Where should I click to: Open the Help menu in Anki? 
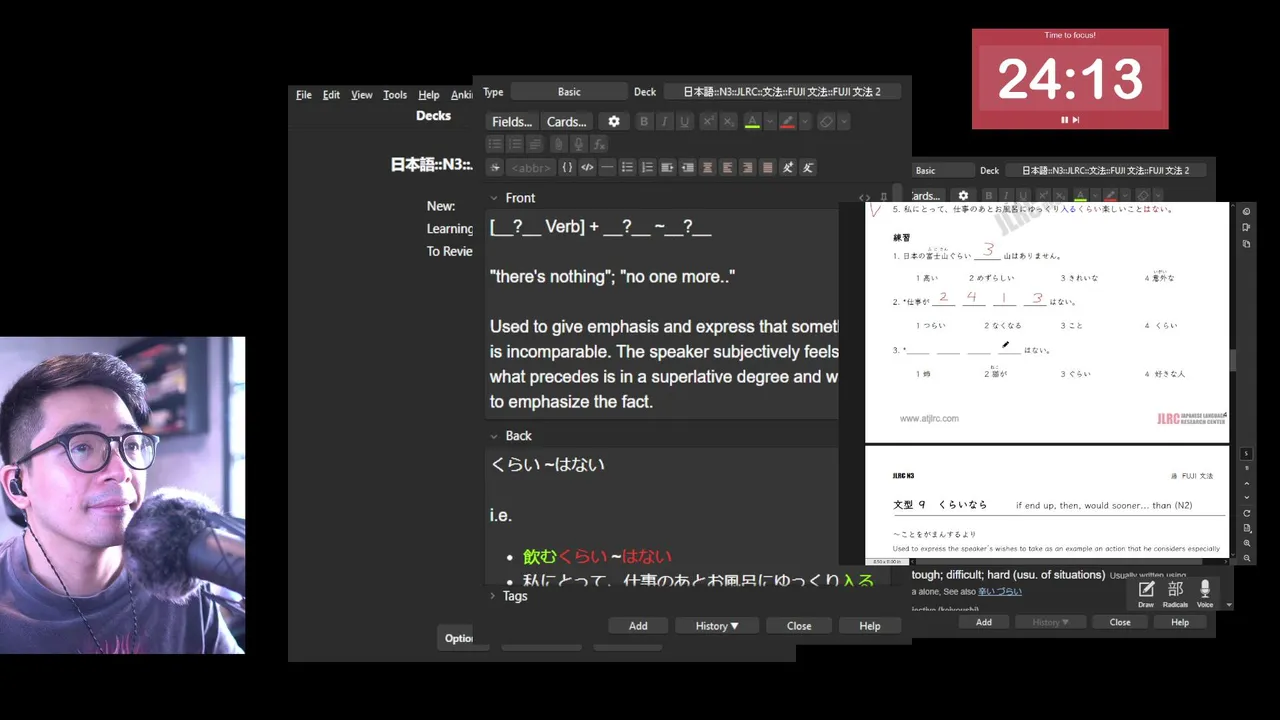click(429, 95)
